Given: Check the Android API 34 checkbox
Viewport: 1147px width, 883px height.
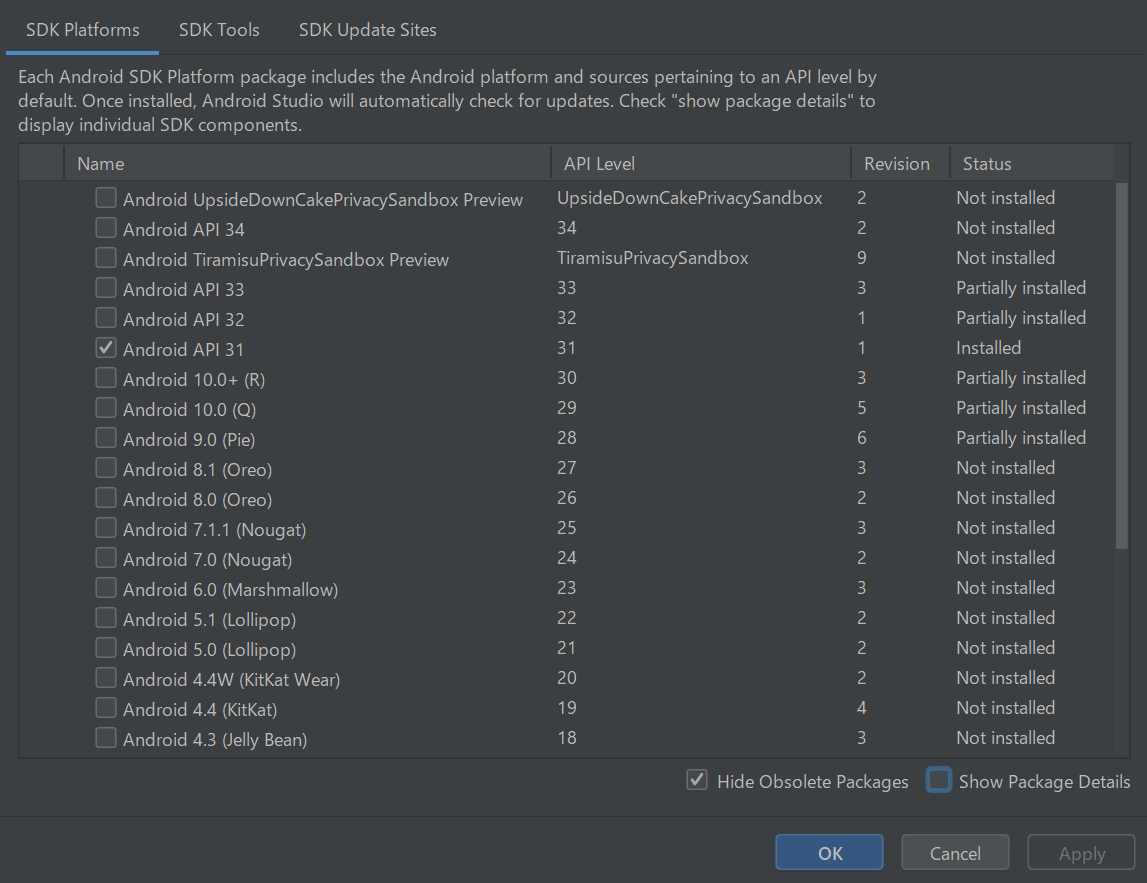Looking at the screenshot, I should click(106, 228).
